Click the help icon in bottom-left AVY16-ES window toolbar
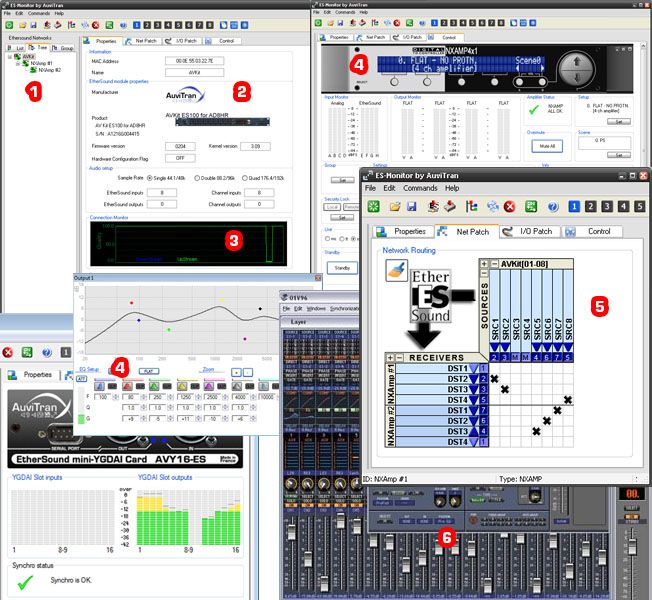 (47, 353)
